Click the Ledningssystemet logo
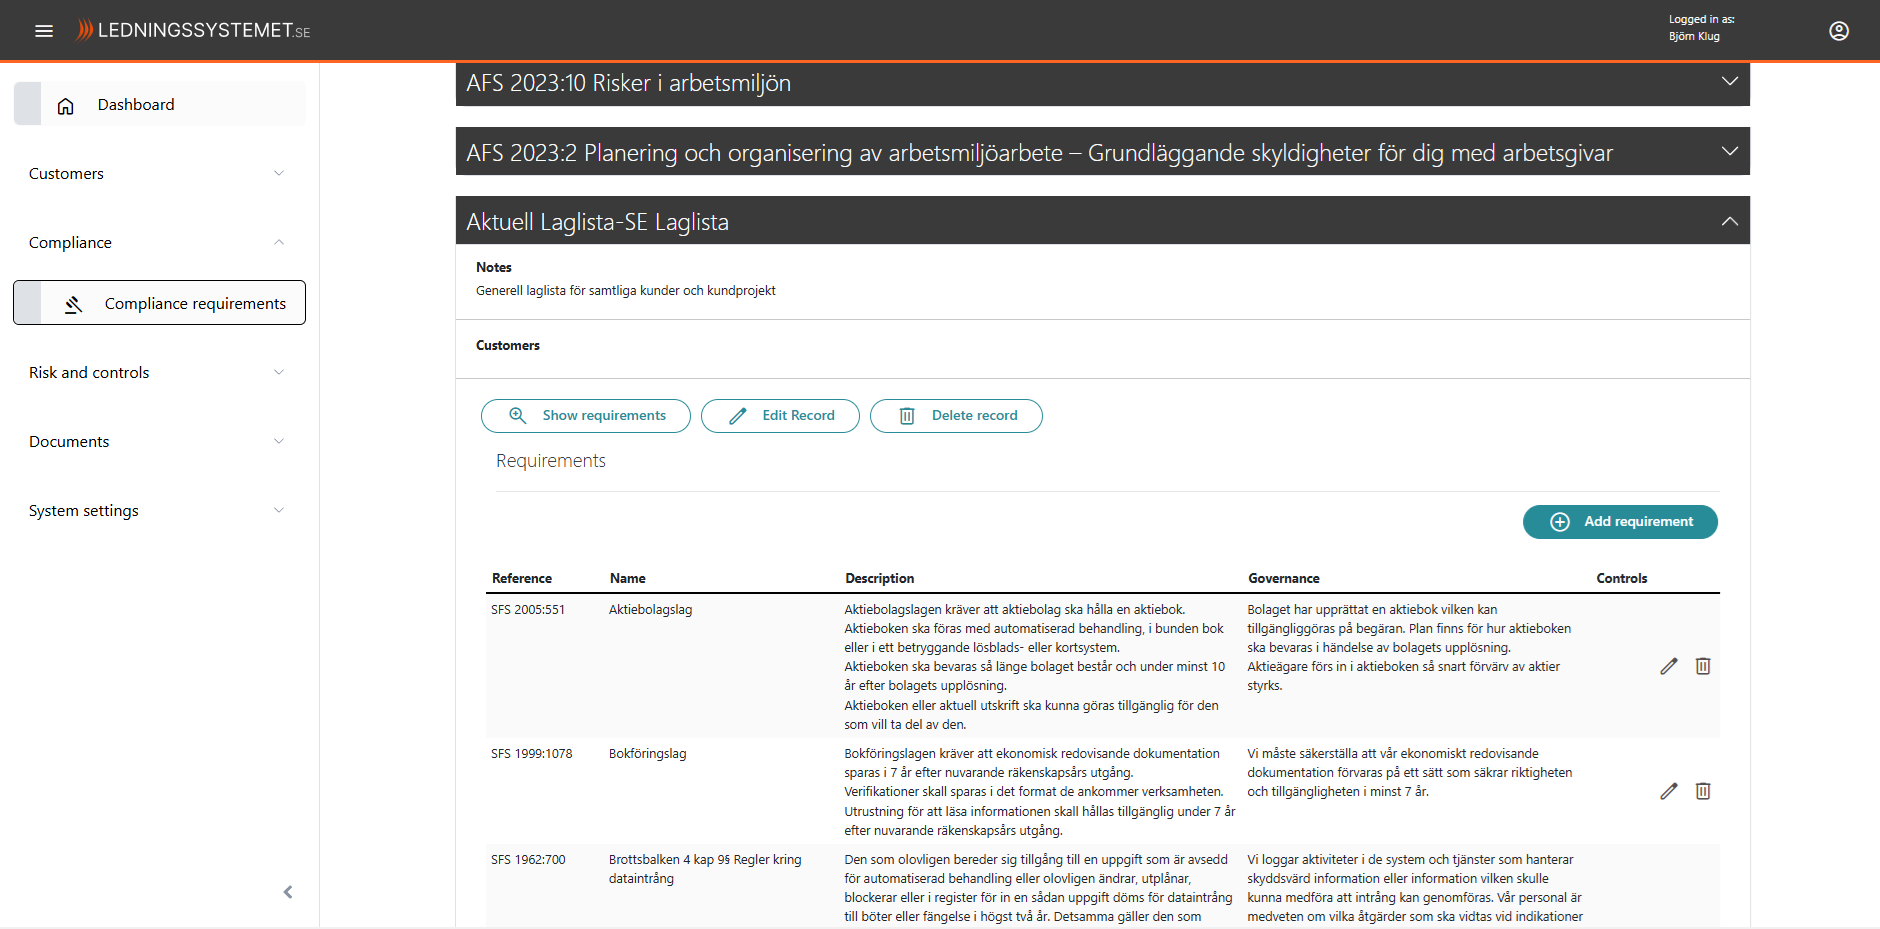The height and width of the screenshot is (929, 1880). click(x=194, y=31)
